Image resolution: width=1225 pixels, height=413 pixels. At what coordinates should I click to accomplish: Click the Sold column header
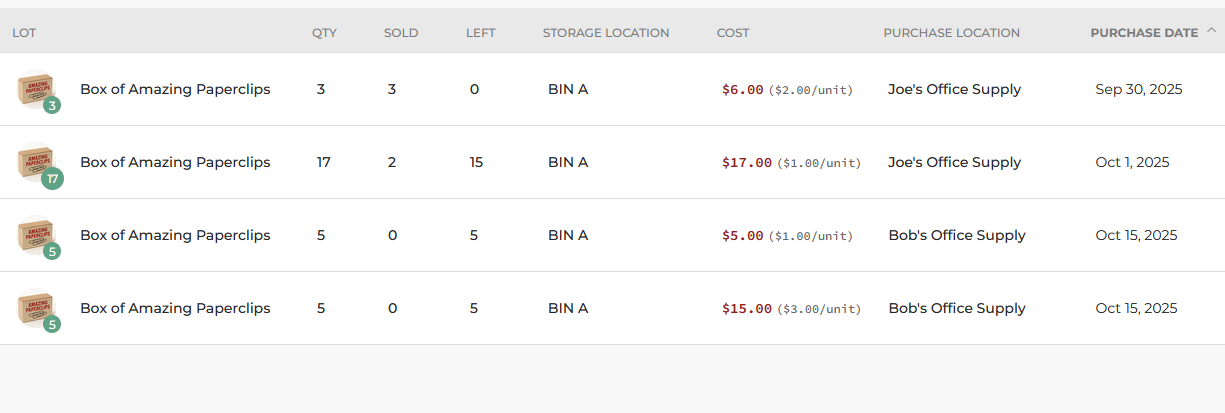pos(401,33)
